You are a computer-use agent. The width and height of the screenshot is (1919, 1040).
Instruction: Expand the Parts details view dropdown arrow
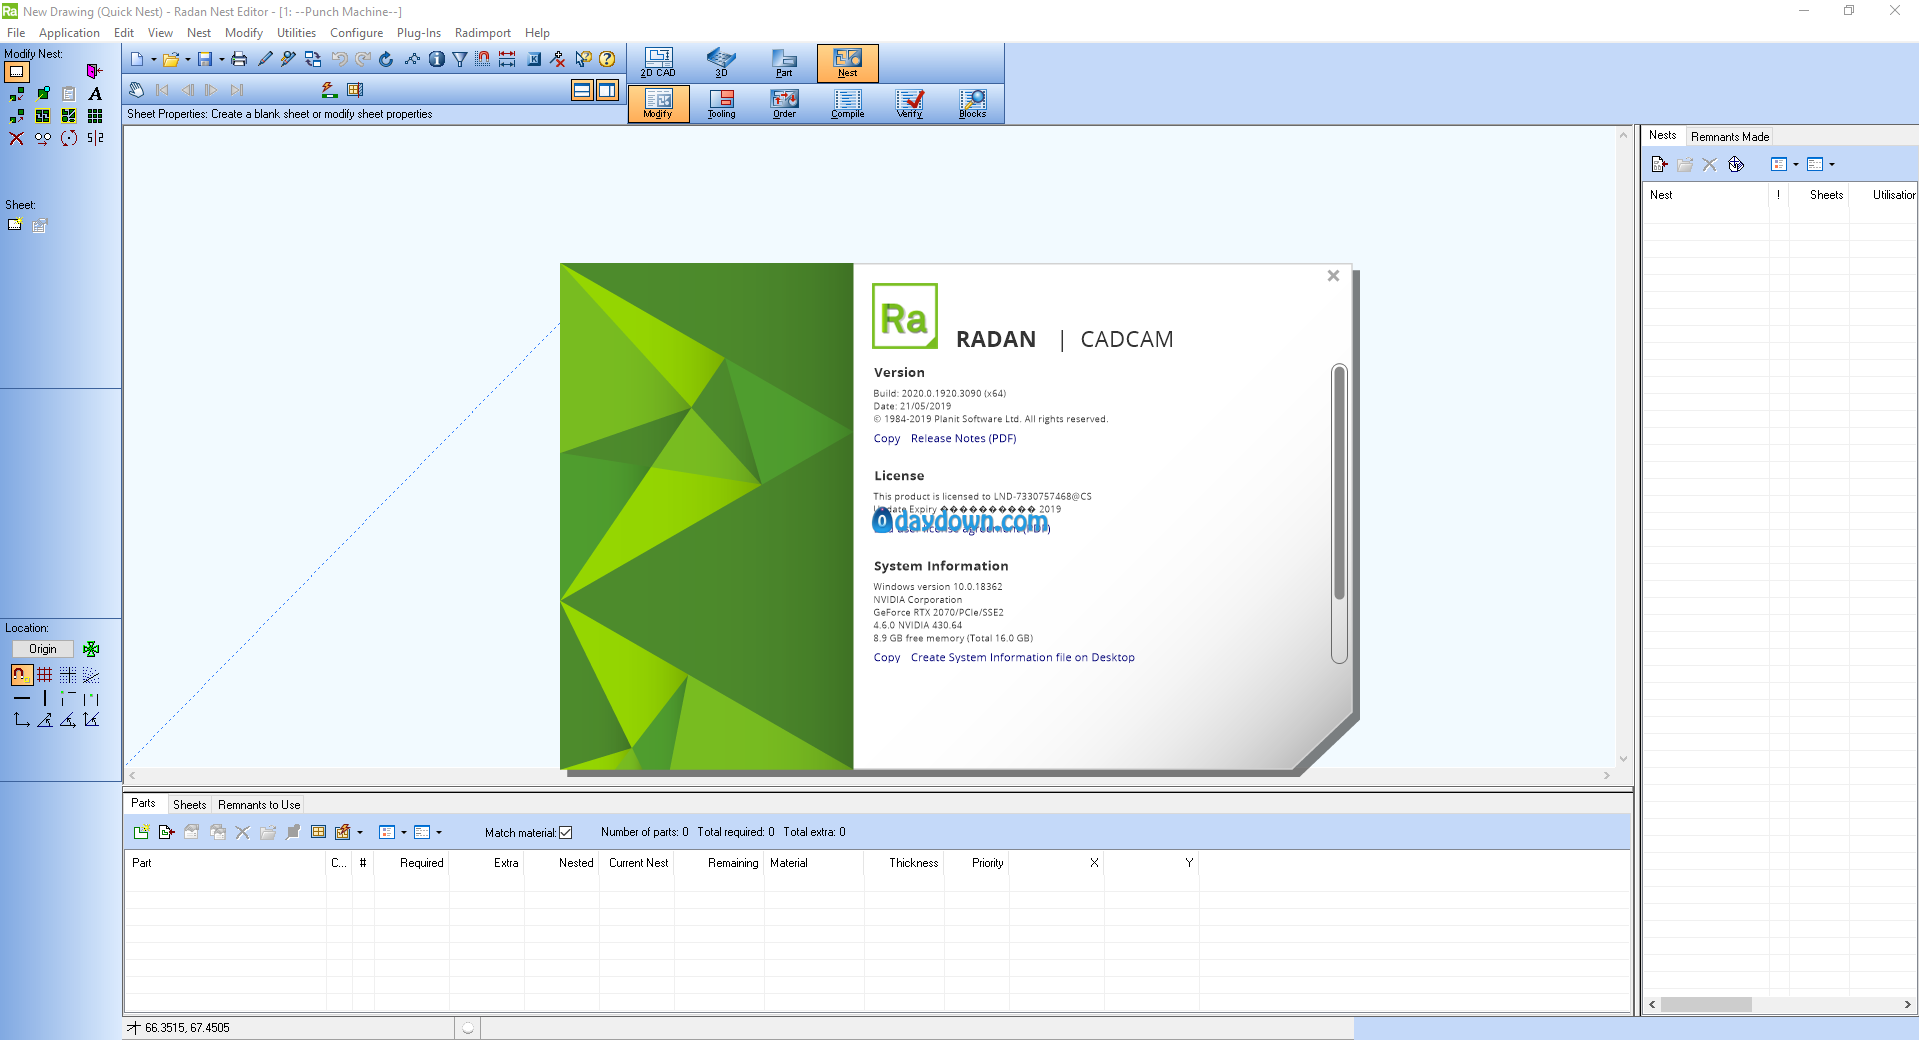(439, 832)
